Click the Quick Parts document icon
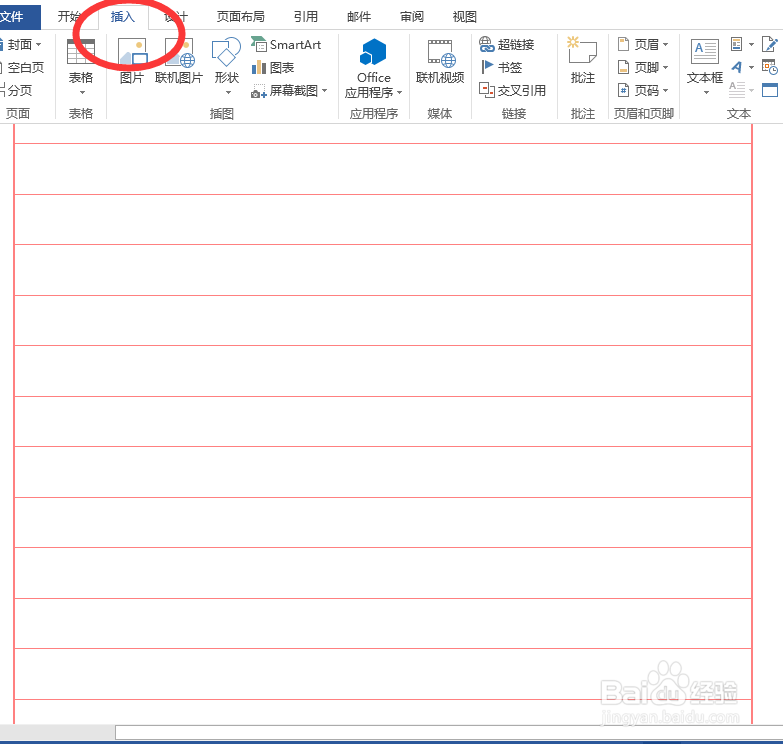 (x=736, y=44)
